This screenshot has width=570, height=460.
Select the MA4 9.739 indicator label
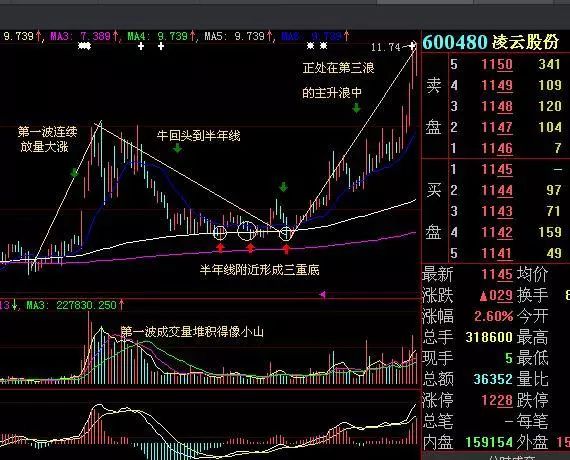(x=161, y=36)
